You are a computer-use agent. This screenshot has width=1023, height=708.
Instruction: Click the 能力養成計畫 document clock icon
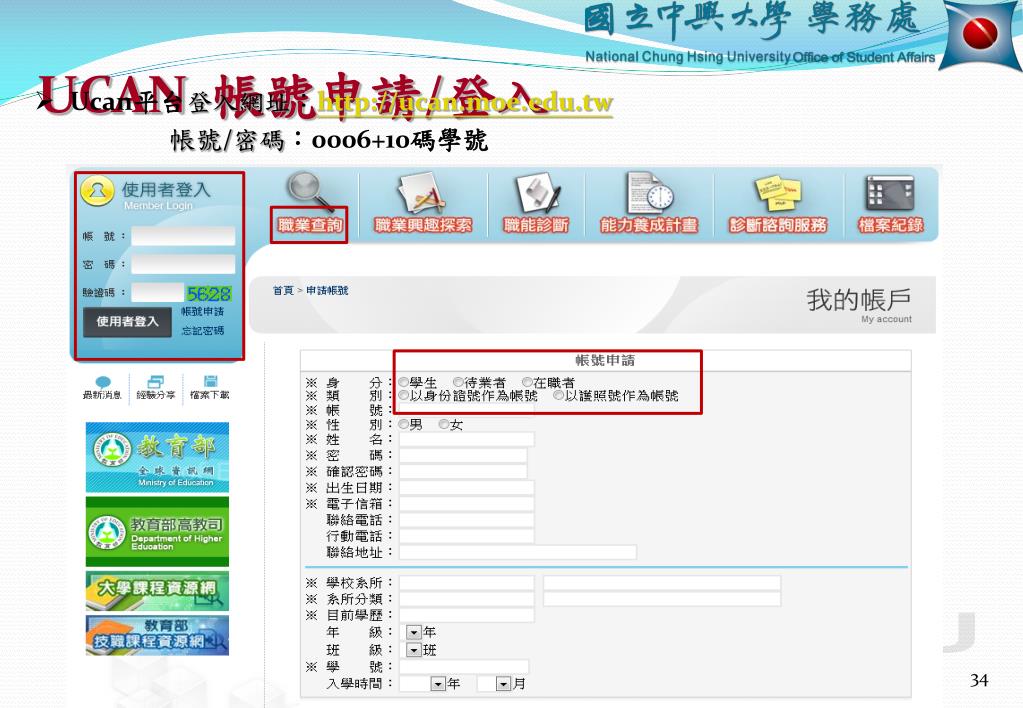tap(650, 193)
